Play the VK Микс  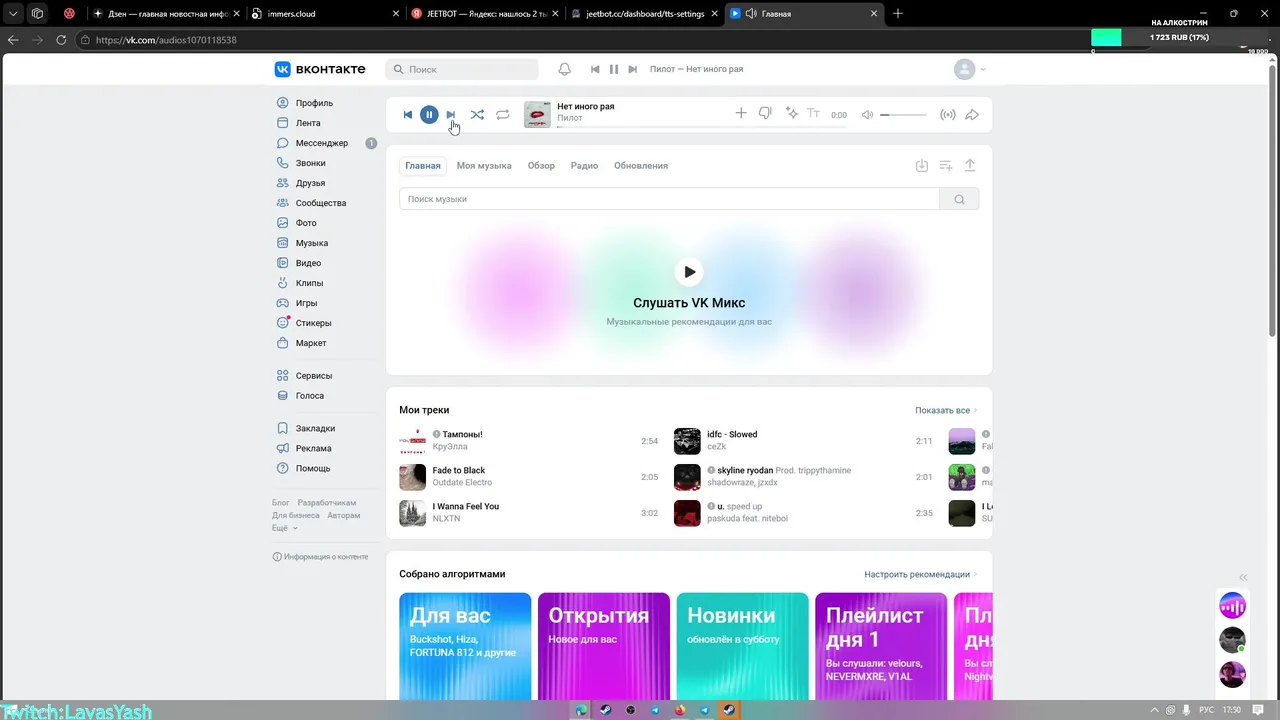[x=689, y=271]
